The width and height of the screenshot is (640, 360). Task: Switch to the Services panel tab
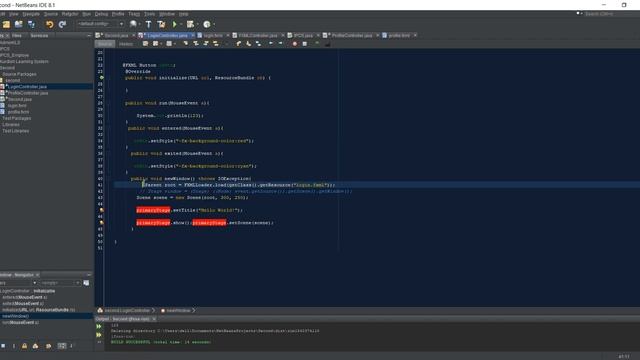point(39,36)
